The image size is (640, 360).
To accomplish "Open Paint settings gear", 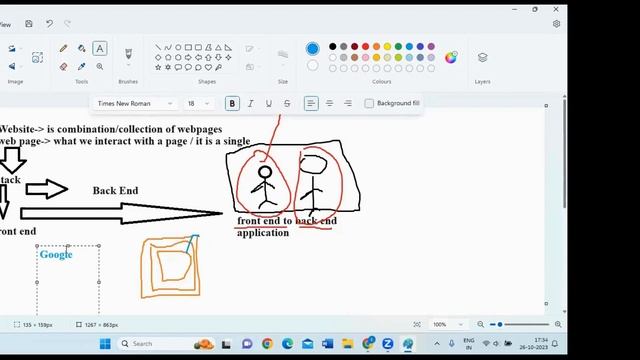I will pos(556,24).
